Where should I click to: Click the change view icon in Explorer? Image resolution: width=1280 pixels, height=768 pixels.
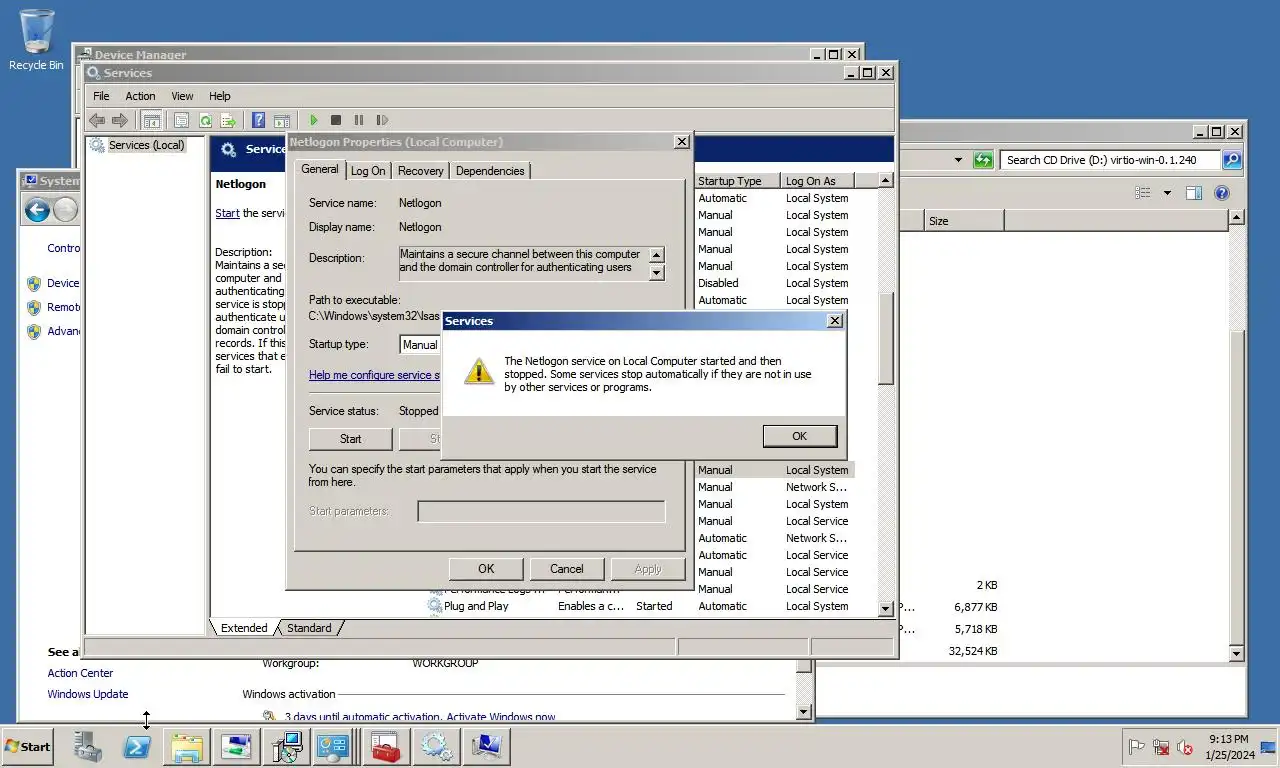tap(1144, 193)
